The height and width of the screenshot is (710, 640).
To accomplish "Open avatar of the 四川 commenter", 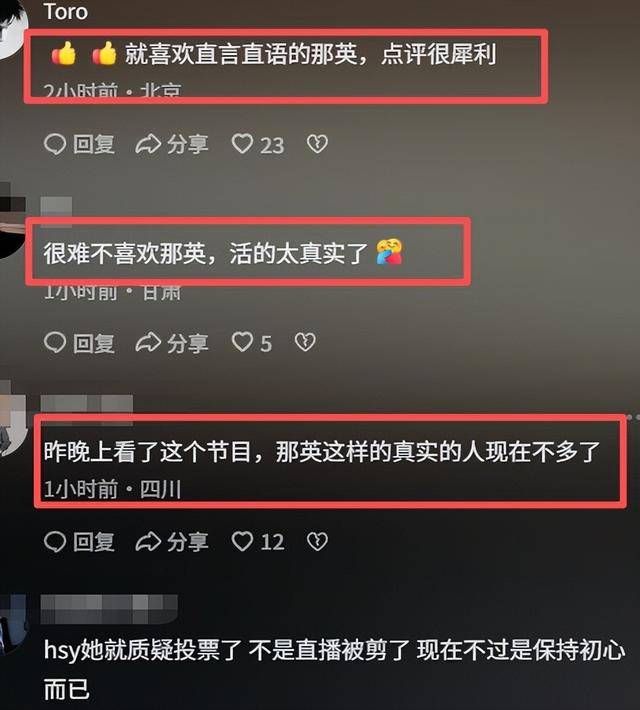I will pyautogui.click(x=12, y=419).
